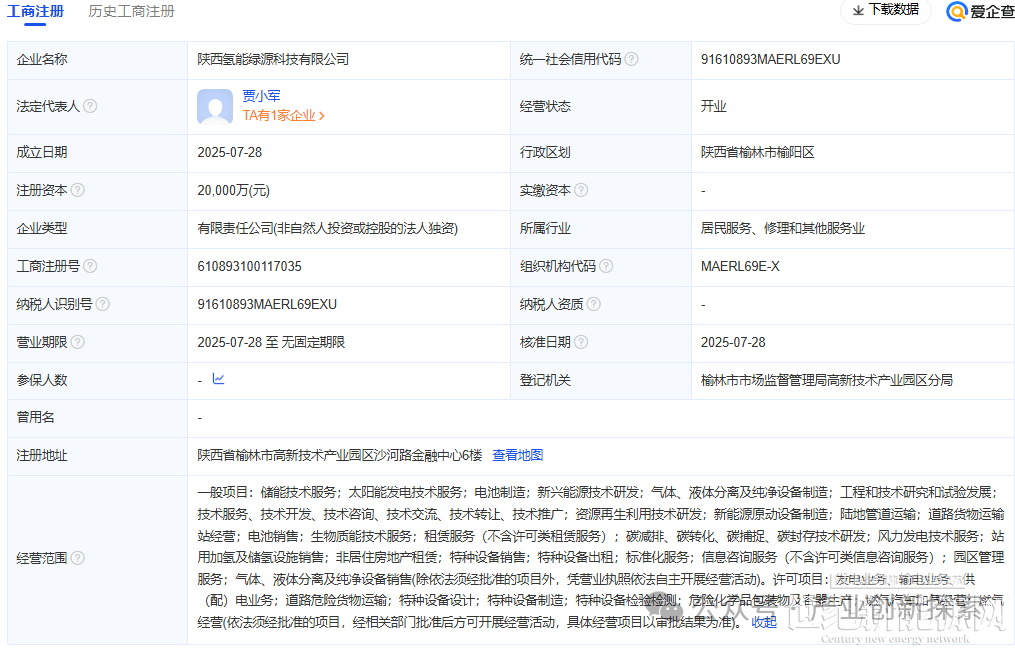The image size is (1015, 649).
Task: Click the 实缴资本 help icon
Action: click(580, 190)
